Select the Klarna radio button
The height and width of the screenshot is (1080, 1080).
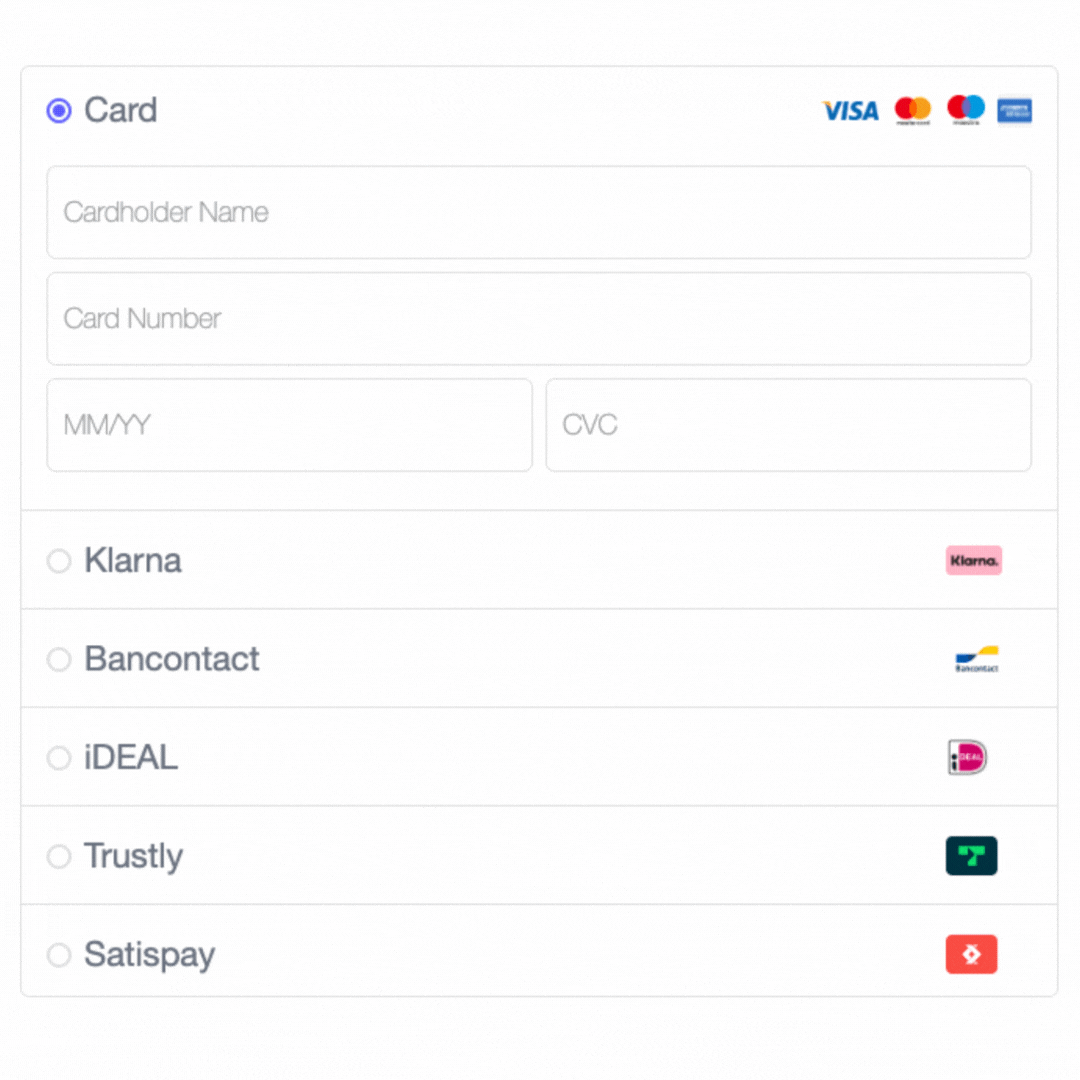click(x=59, y=560)
